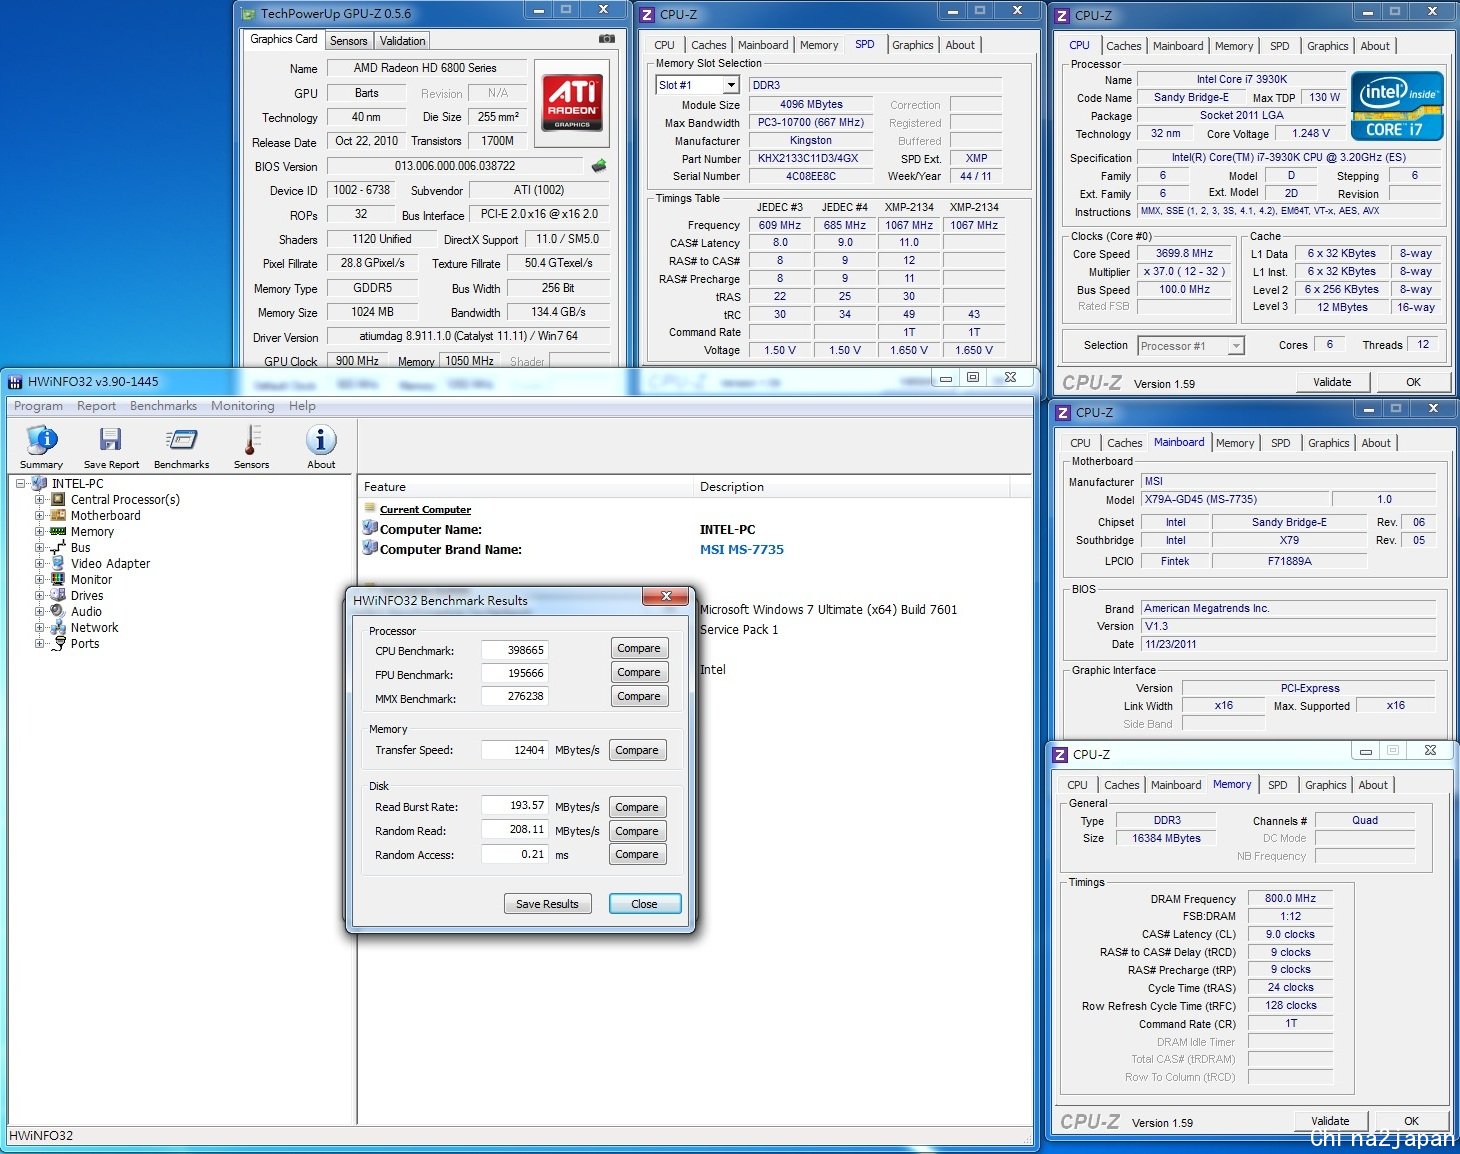Click Save Results in Benchmark Results dialog
This screenshot has height=1154, width=1460.
(x=547, y=904)
